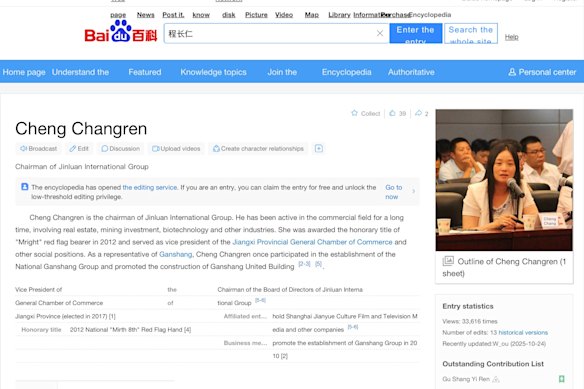Screen dimensions: 584x389
Task: Click the know top link
Action: [201, 15]
